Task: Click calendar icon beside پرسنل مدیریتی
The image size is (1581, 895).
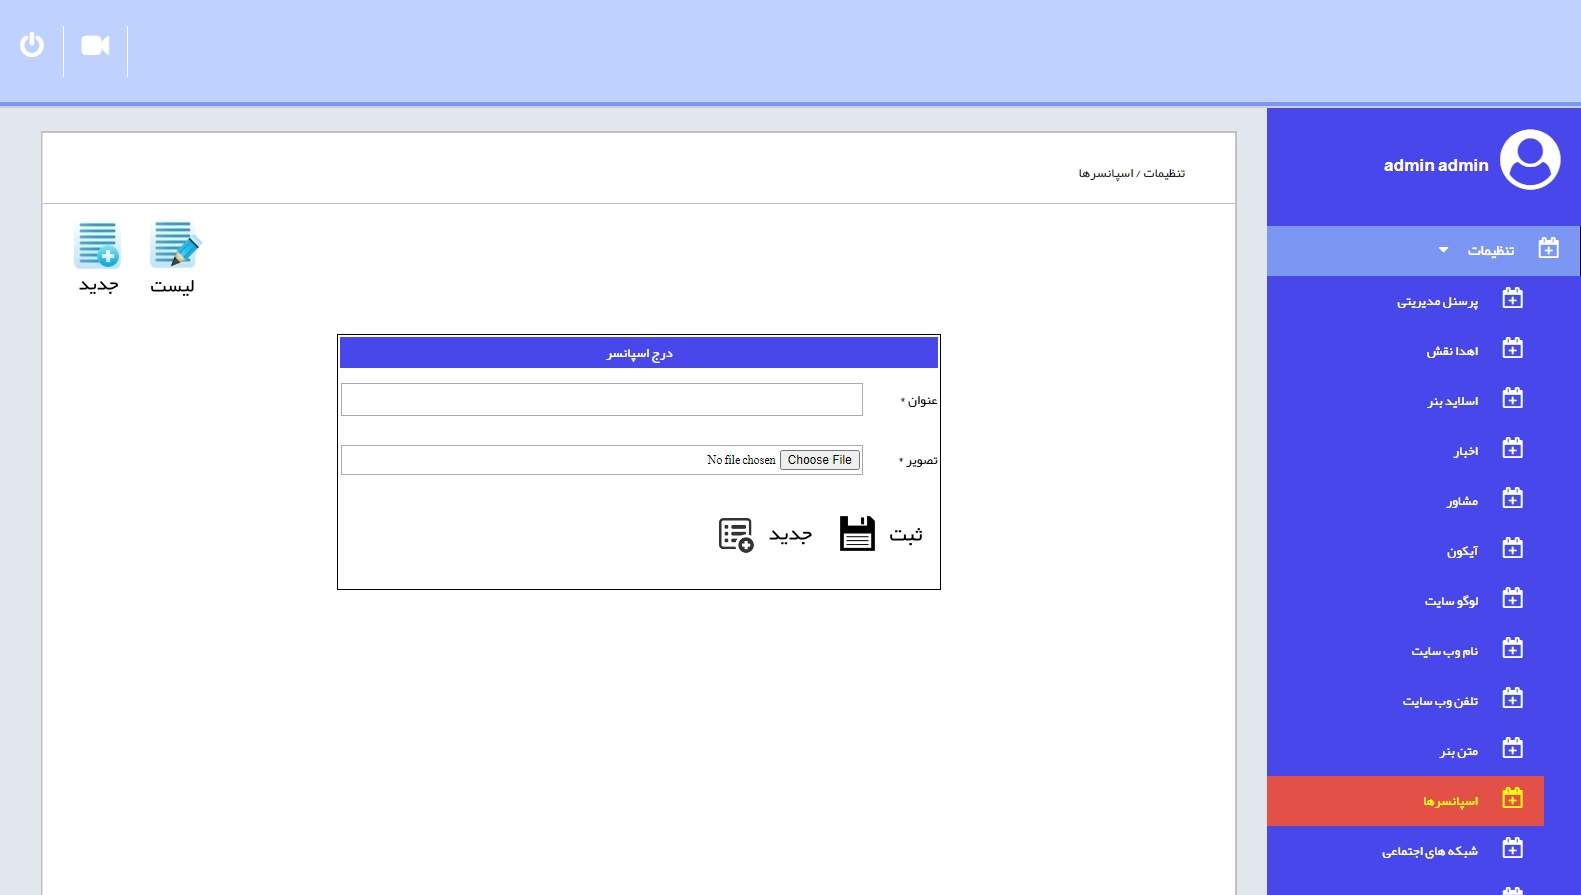Action: pos(1512,299)
